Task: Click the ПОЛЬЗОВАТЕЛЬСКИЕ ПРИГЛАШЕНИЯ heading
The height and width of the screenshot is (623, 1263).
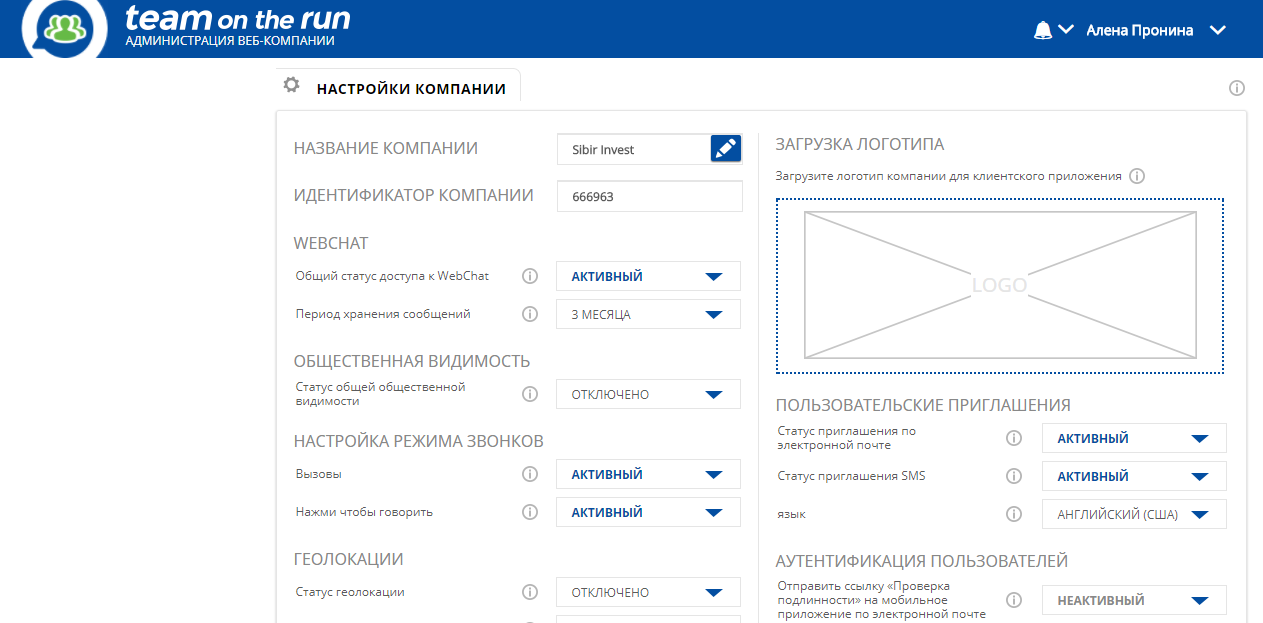Action: [923, 405]
